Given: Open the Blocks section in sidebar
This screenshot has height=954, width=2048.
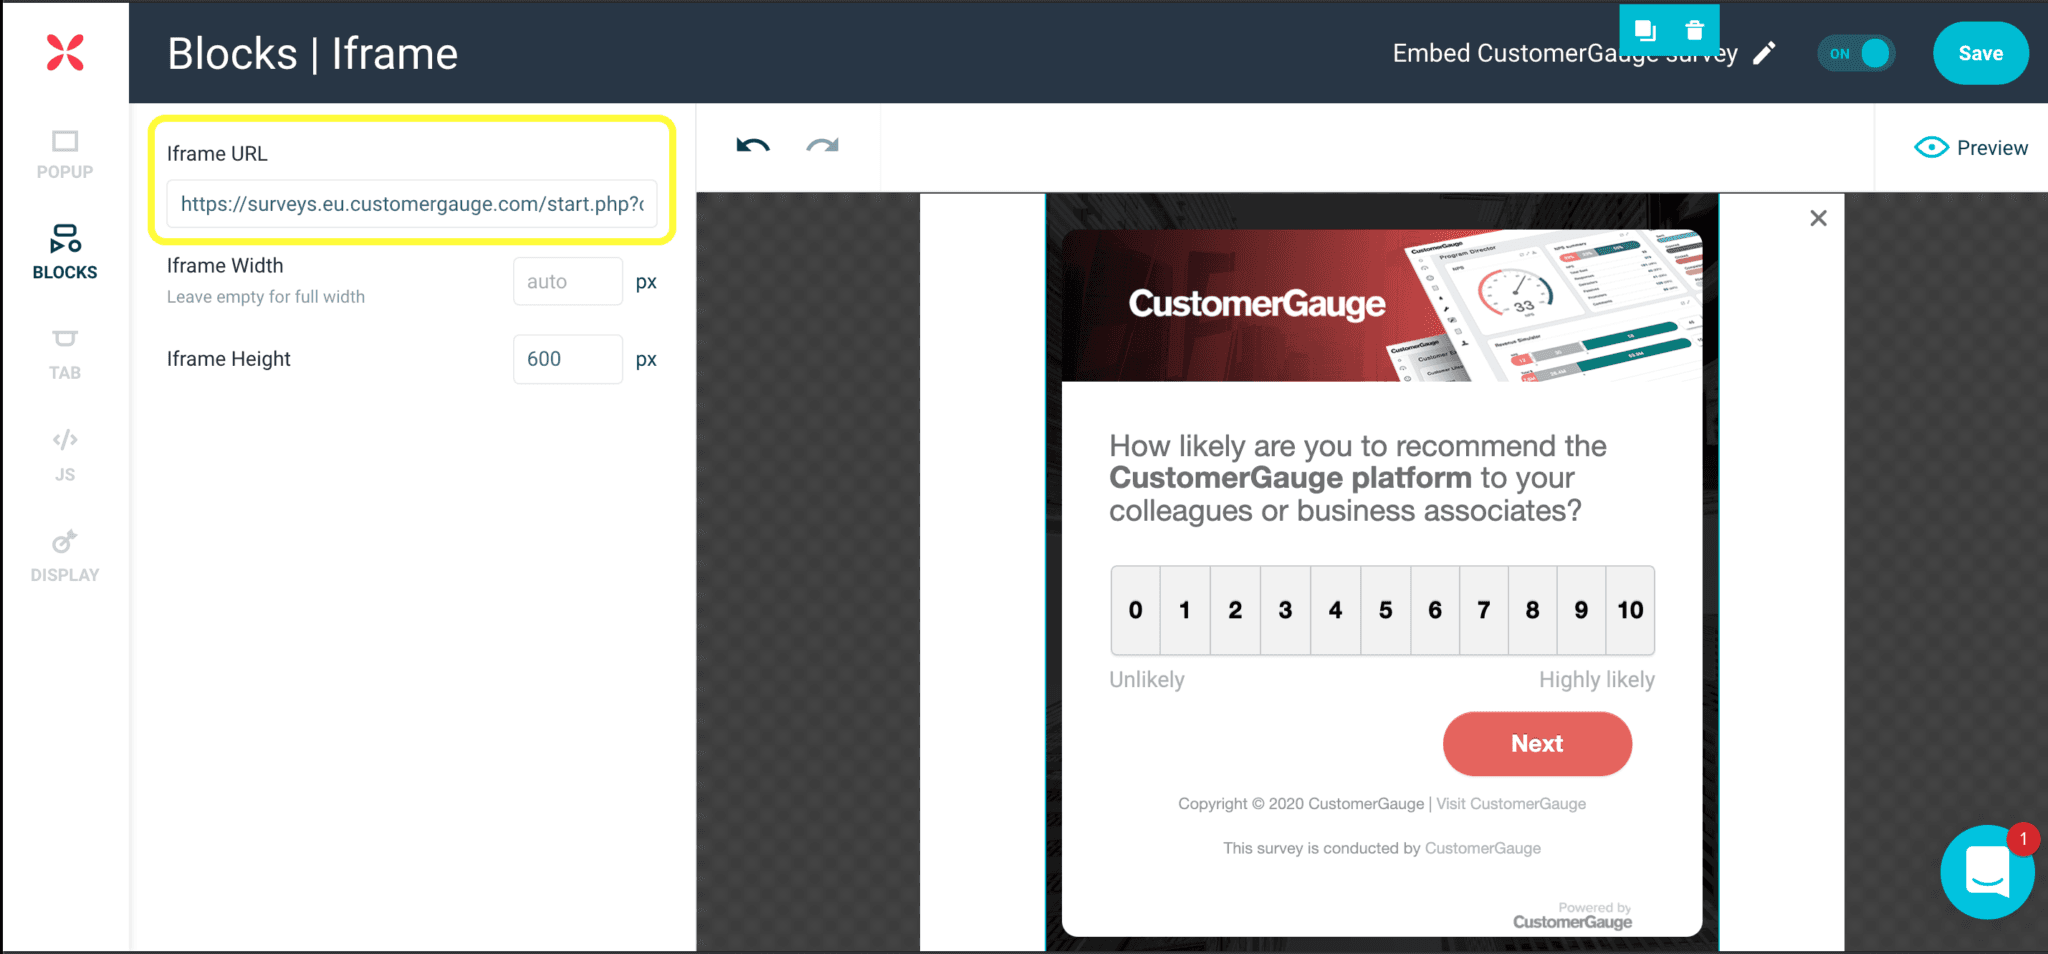Looking at the screenshot, I should pyautogui.click(x=65, y=253).
